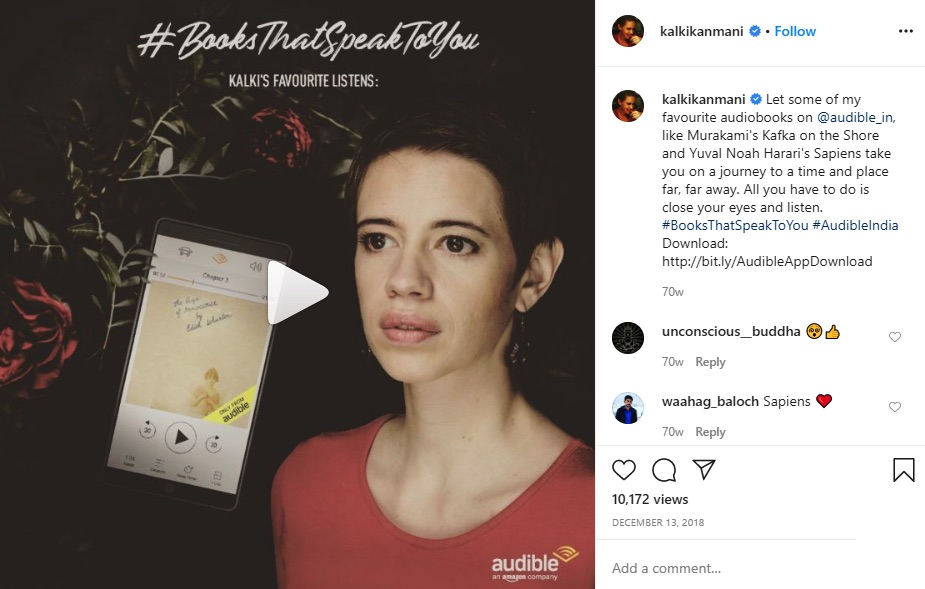925x589 pixels.
Task: Open the #AudibleIndia hashtag
Action: coord(855,225)
